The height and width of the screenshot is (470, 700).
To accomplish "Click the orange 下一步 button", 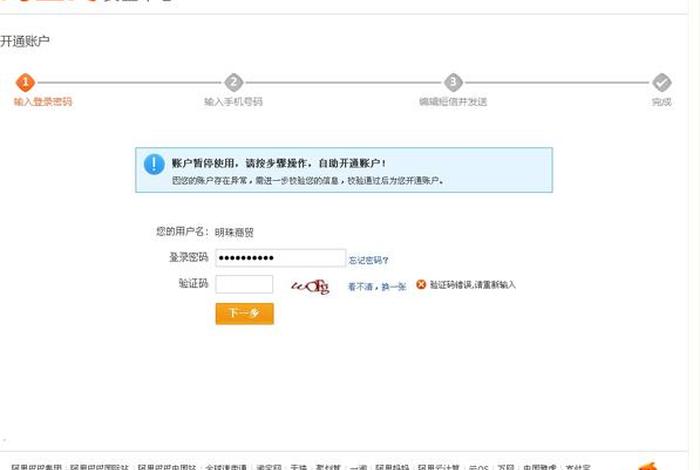I will (244, 313).
